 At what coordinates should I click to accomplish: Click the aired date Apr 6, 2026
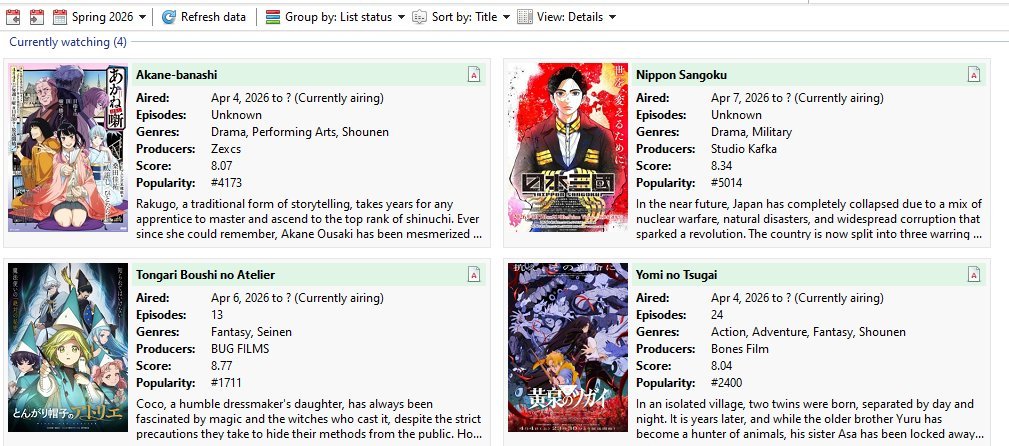pos(241,299)
